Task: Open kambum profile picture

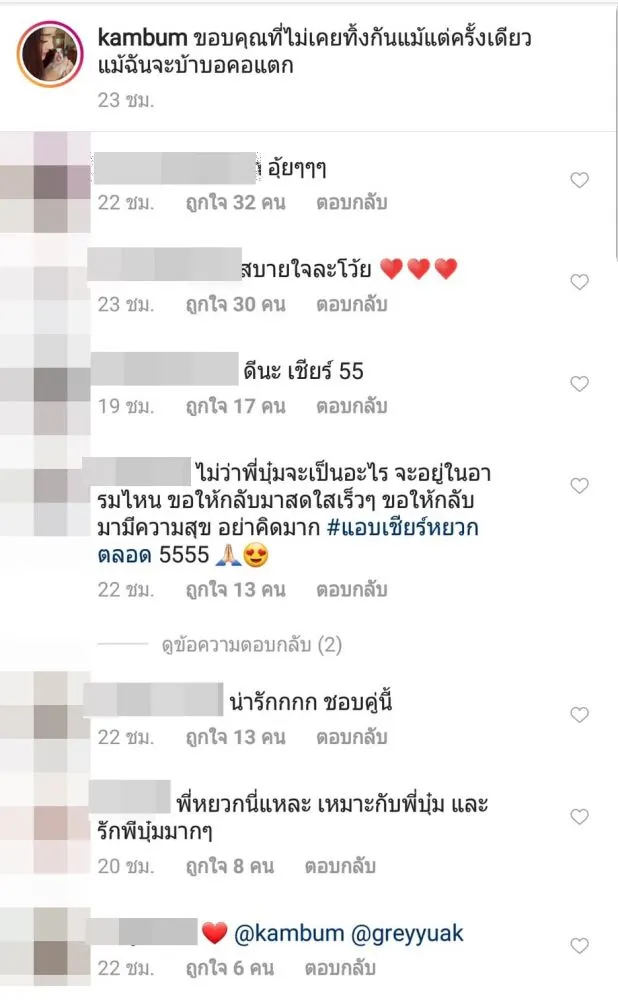Action: click(50, 54)
